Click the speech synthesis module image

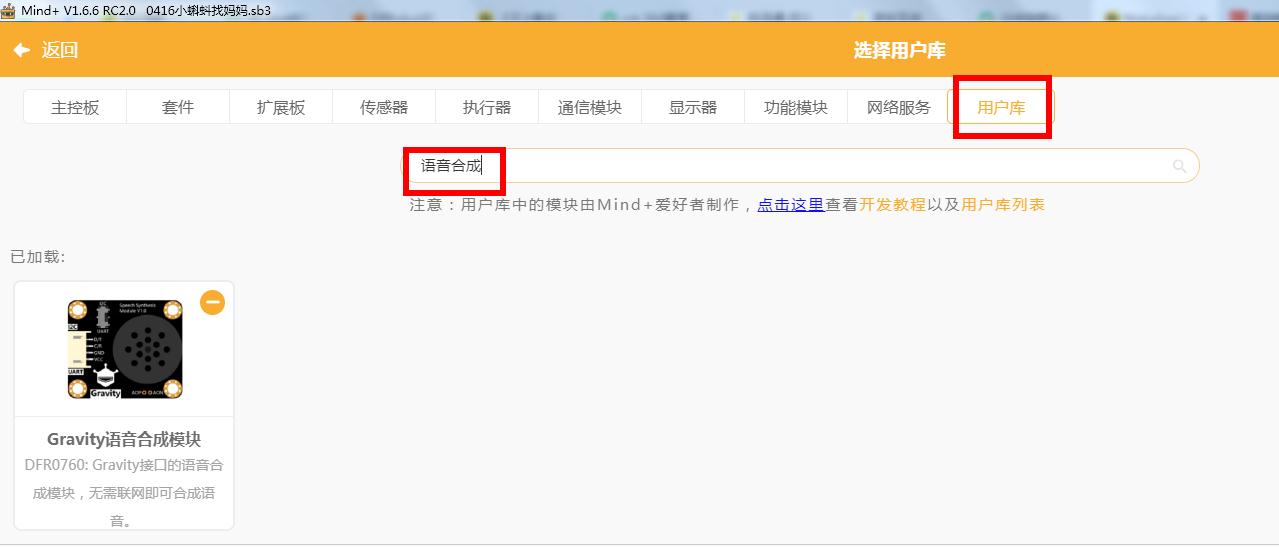(125, 350)
